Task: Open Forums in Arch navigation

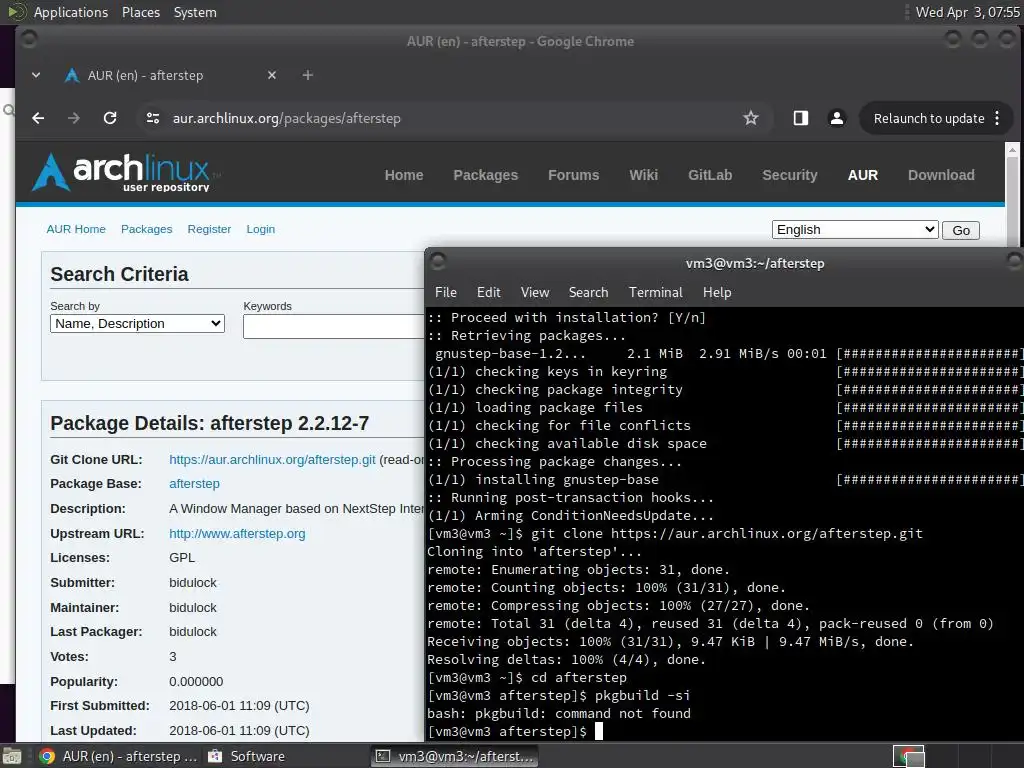Action: [573, 175]
